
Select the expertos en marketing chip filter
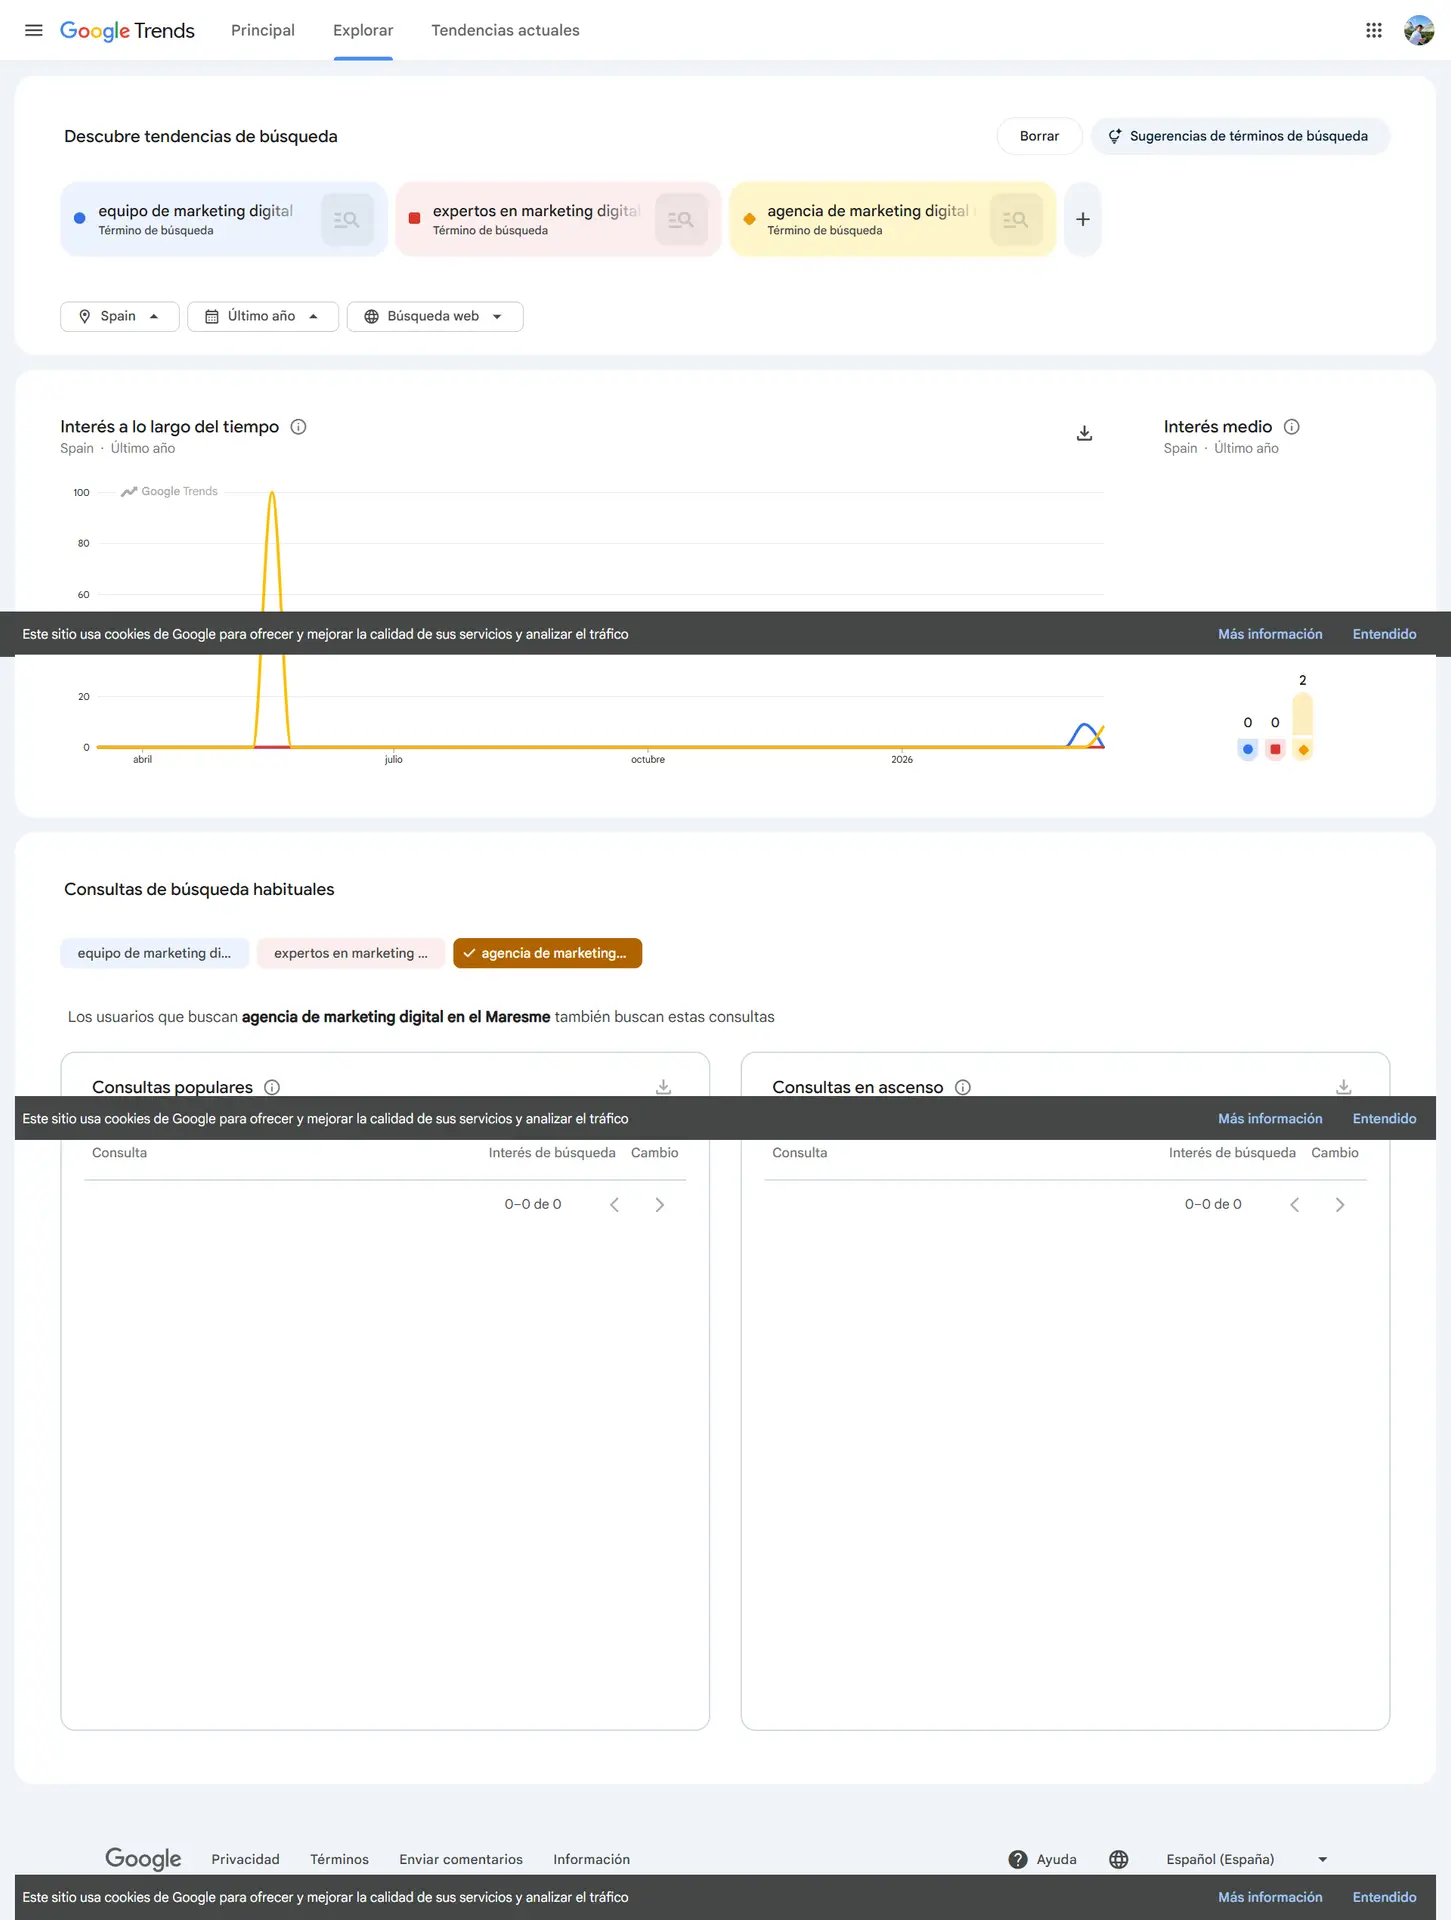(x=350, y=953)
